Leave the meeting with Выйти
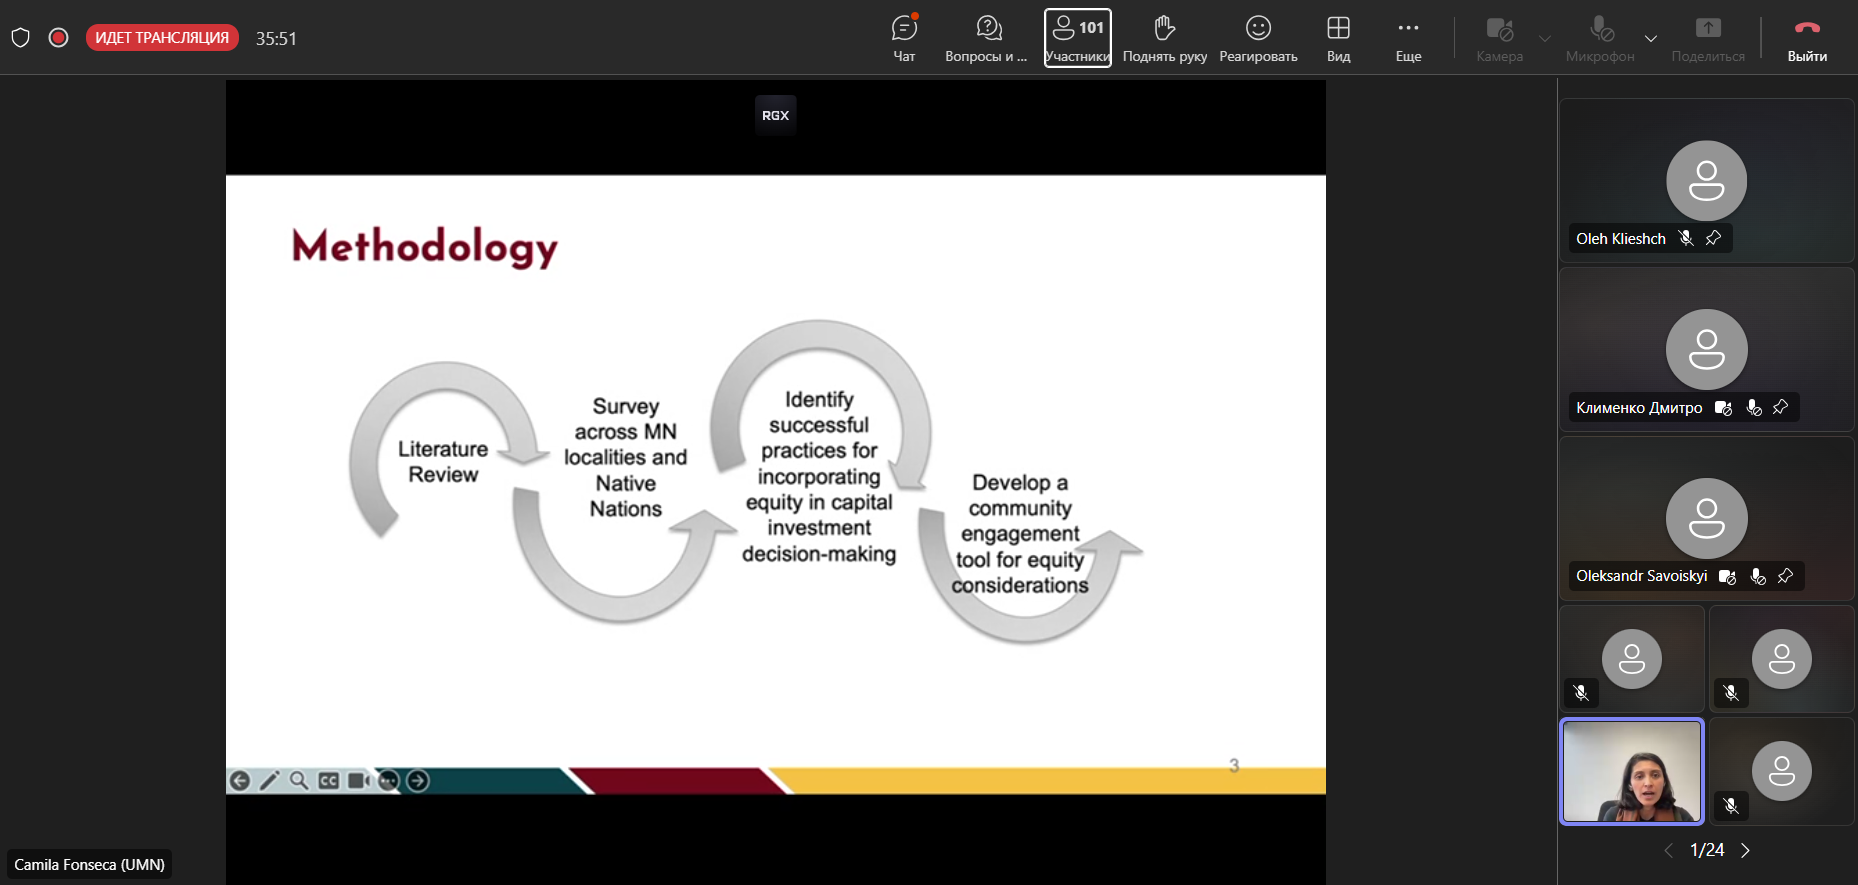Screen dimensions: 1858x885 click(x=1807, y=38)
